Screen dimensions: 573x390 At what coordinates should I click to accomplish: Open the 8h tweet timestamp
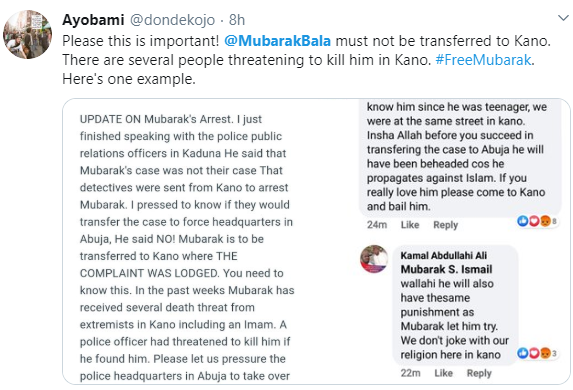point(237,20)
